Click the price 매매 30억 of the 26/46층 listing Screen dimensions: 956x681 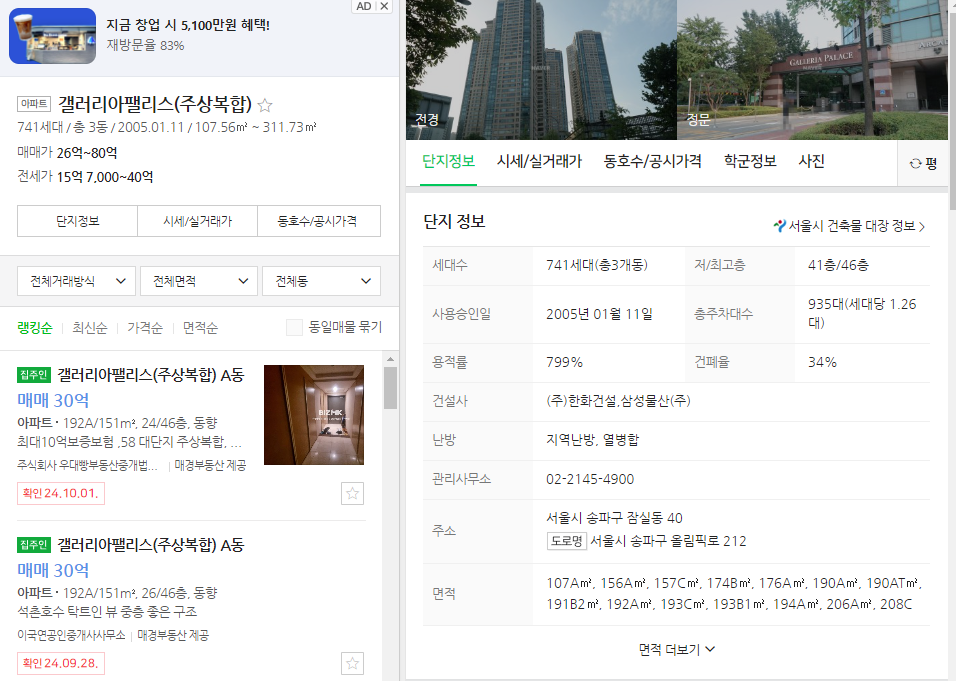tap(53, 571)
